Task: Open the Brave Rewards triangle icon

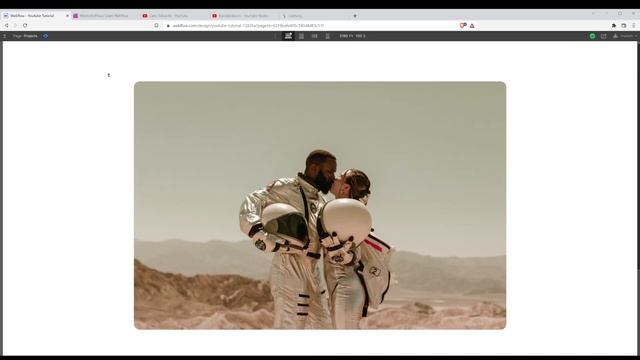Action: (472, 25)
